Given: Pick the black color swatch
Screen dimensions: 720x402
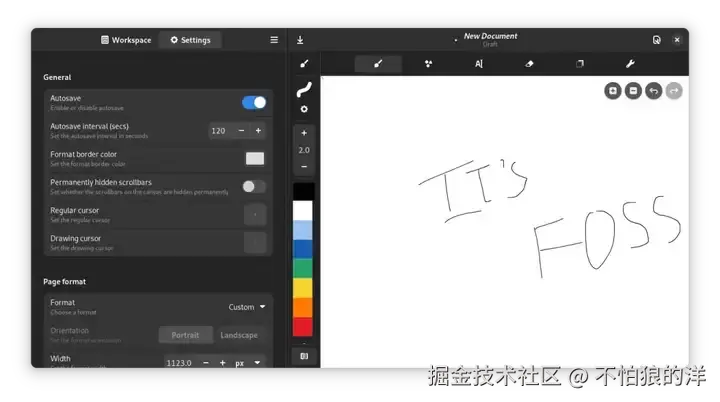Looking at the screenshot, I should click(x=303, y=191).
